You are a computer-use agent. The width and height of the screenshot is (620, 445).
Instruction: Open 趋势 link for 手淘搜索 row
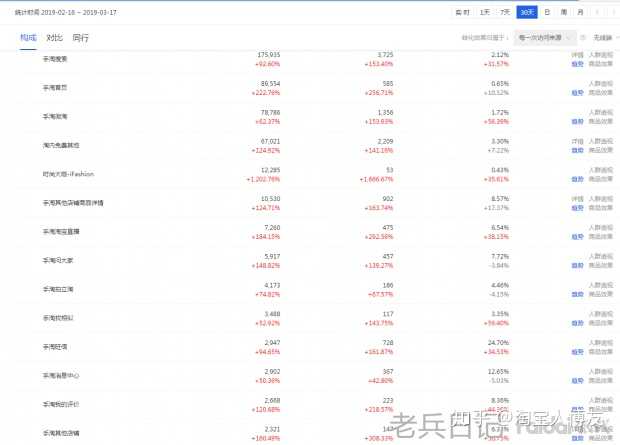click(577, 63)
